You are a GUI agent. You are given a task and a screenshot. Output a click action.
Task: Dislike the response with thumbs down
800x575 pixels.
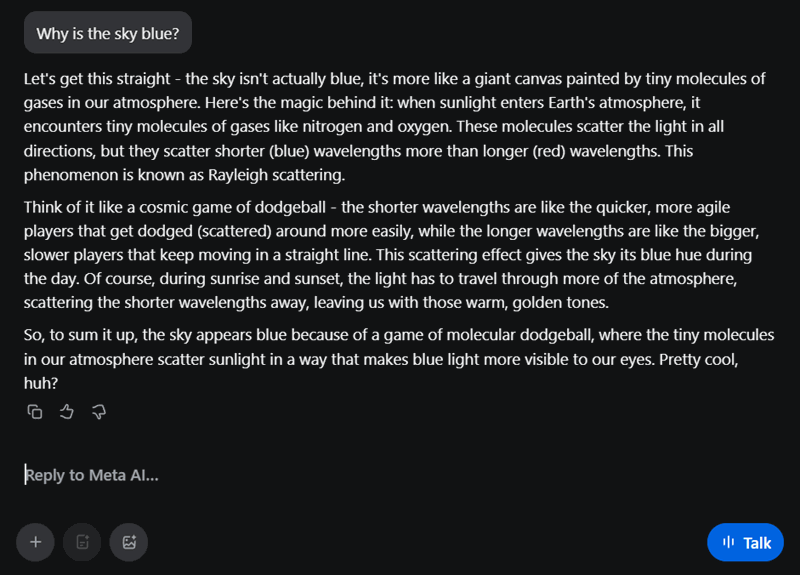pos(99,411)
